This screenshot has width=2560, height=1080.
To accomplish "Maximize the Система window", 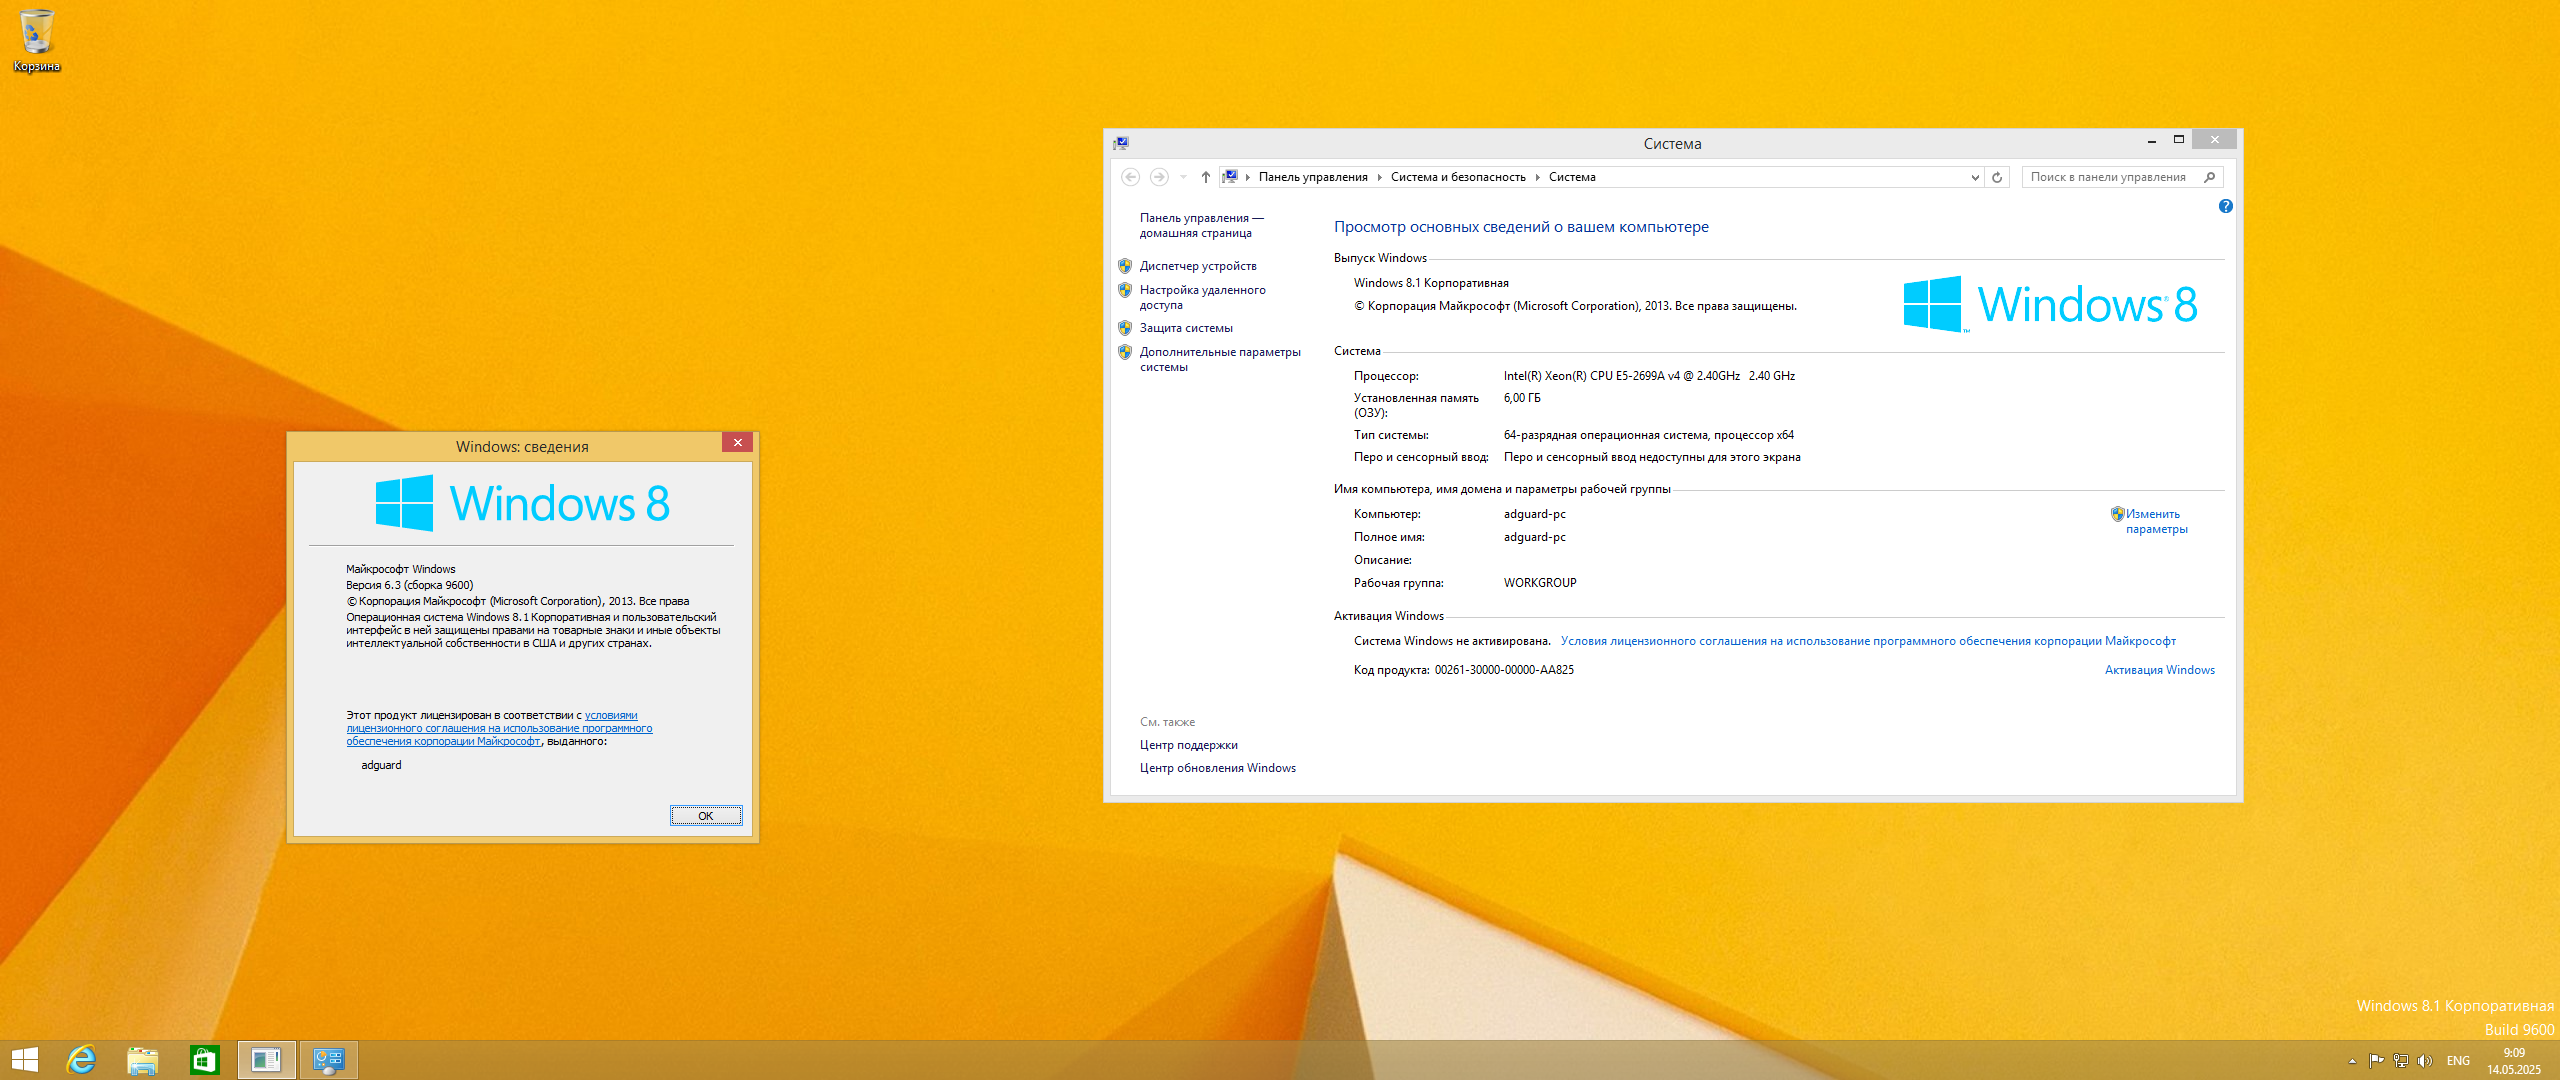I will point(2178,139).
